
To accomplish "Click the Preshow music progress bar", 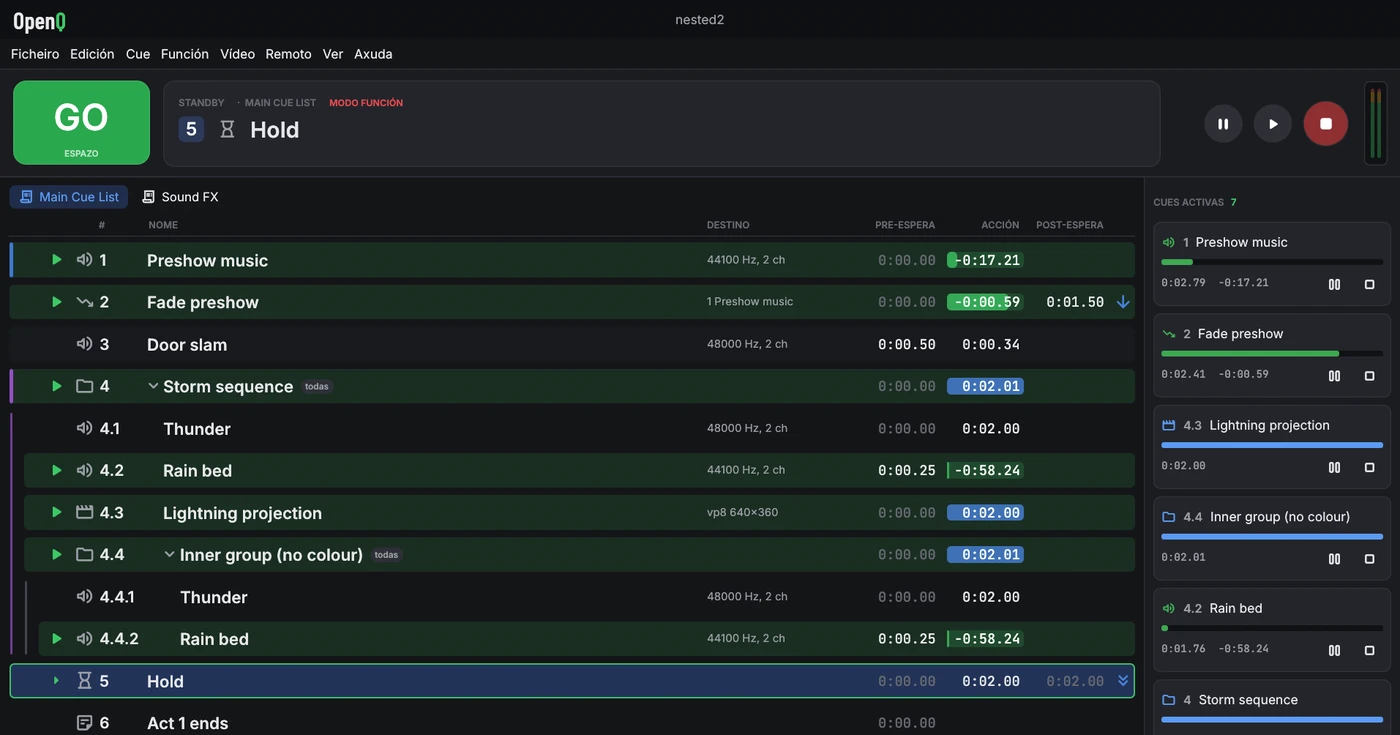I will click(x=1272, y=262).
